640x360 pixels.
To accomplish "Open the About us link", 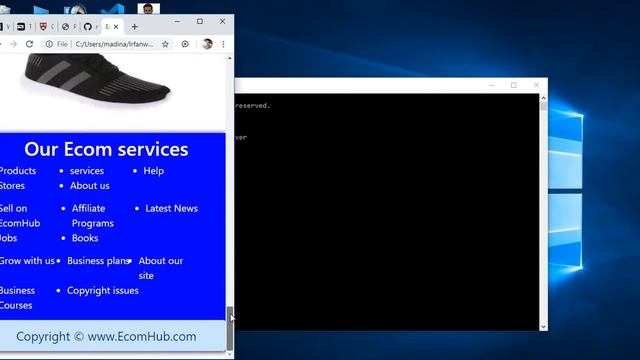I will tap(90, 186).
